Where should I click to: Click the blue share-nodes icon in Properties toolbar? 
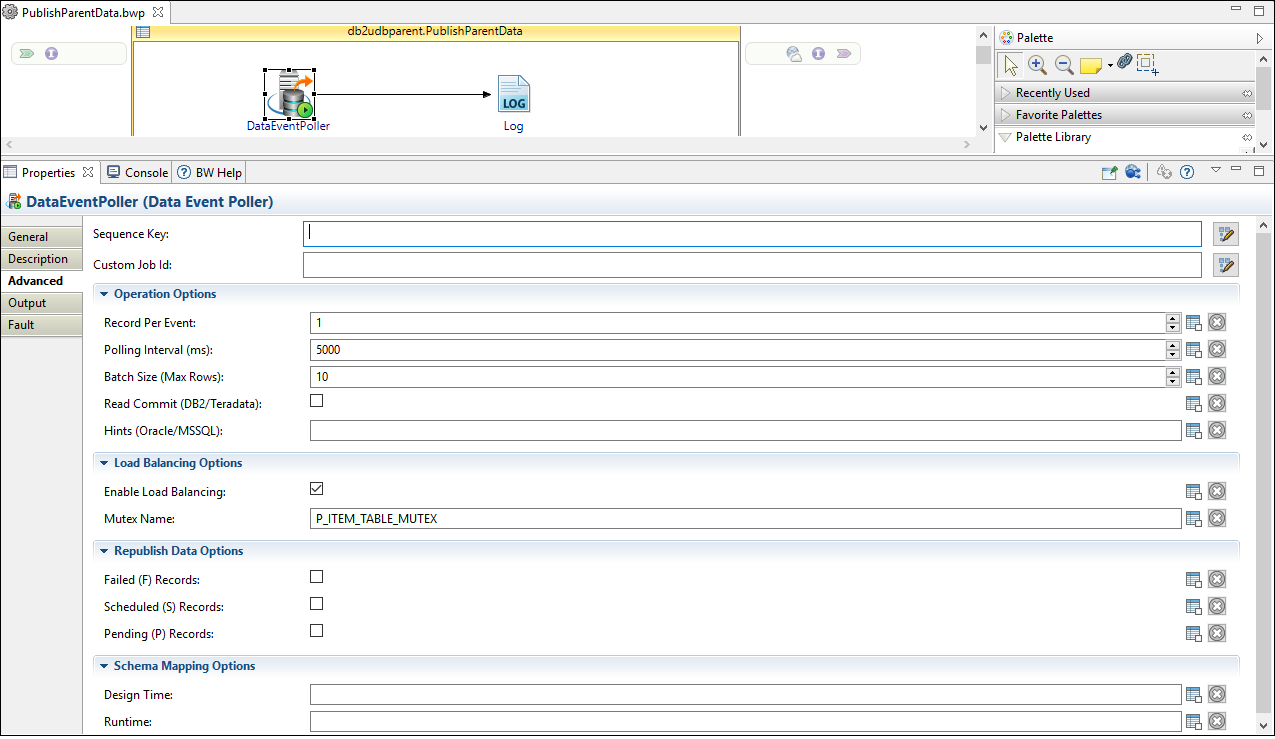pyautogui.click(x=1133, y=172)
